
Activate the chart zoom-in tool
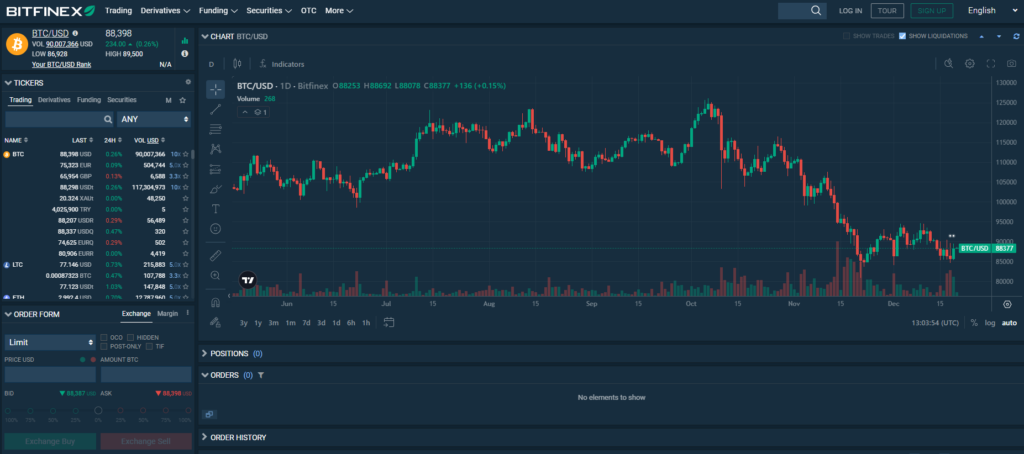[216, 276]
